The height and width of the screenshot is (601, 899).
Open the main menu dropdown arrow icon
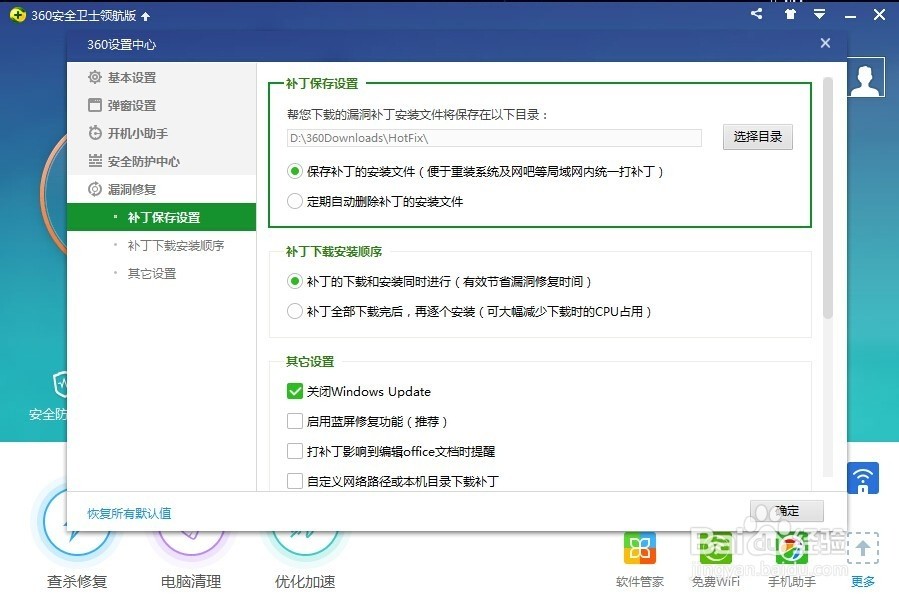(x=819, y=14)
